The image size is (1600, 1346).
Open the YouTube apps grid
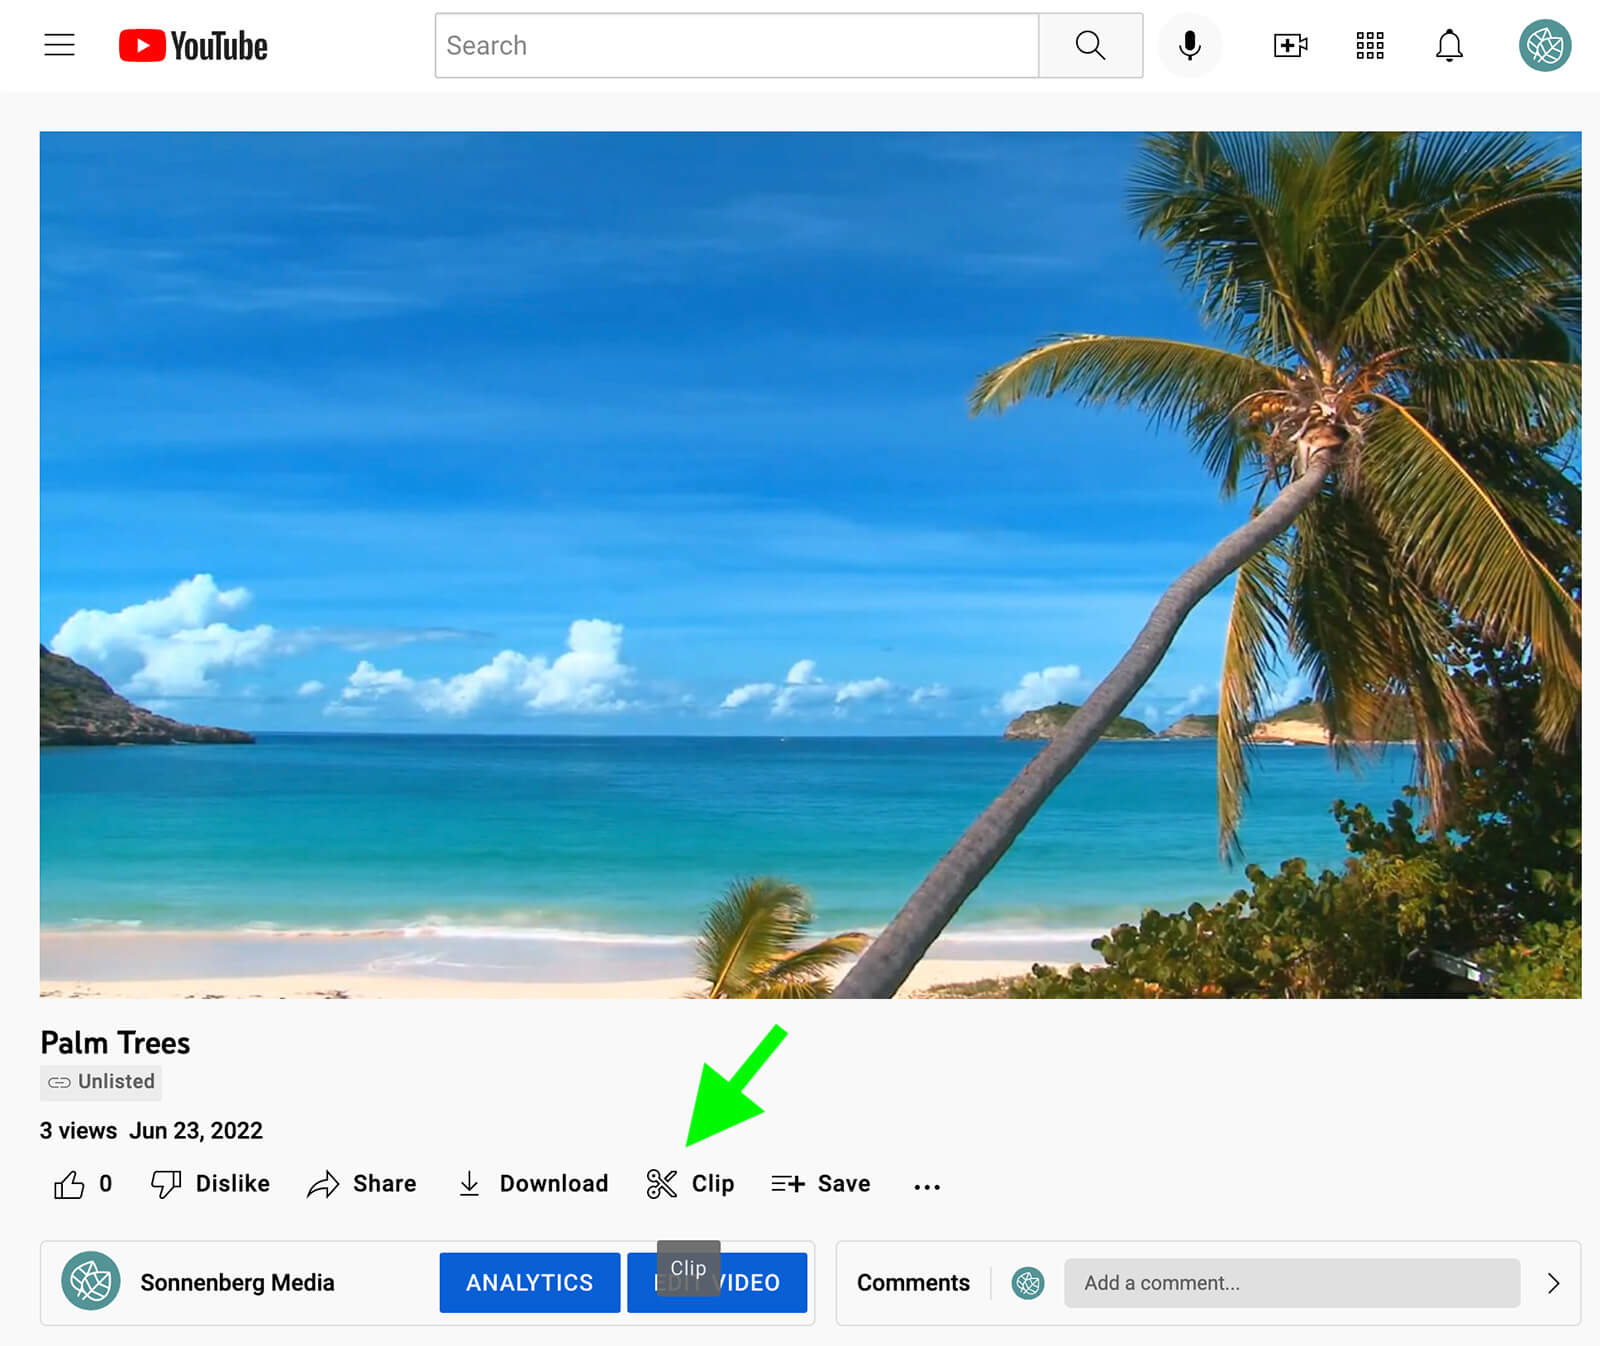[x=1370, y=45]
